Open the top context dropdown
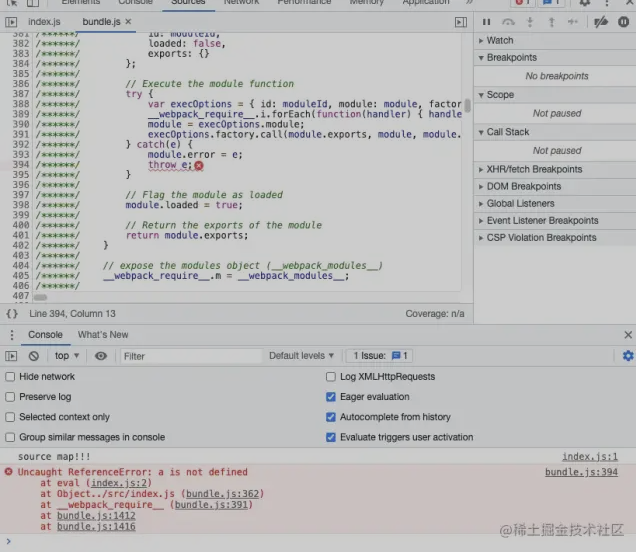Screen dimensions: 636x552 (67, 356)
